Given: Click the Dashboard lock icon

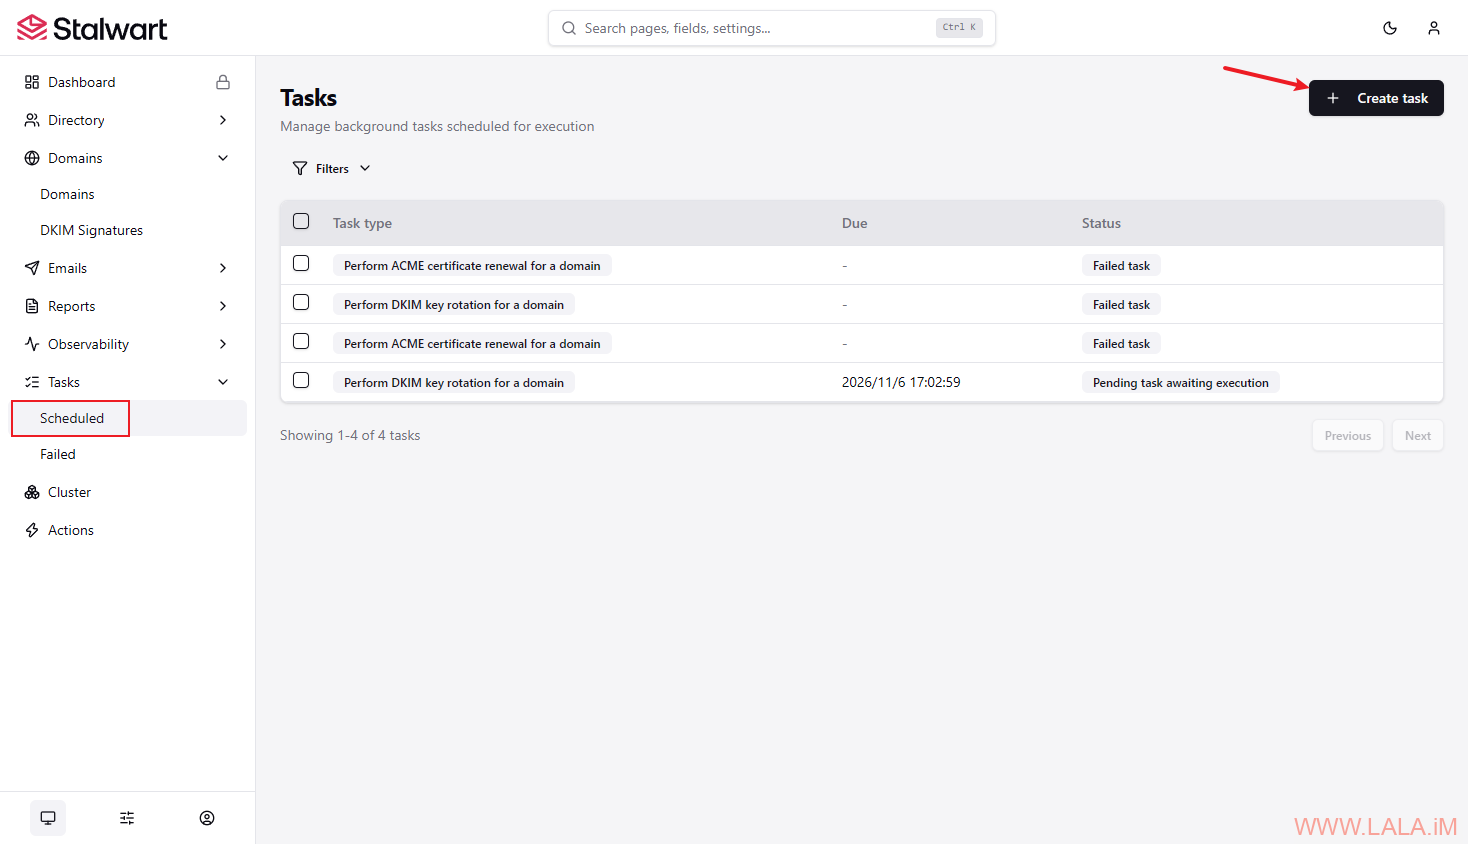Looking at the screenshot, I should 223,82.
